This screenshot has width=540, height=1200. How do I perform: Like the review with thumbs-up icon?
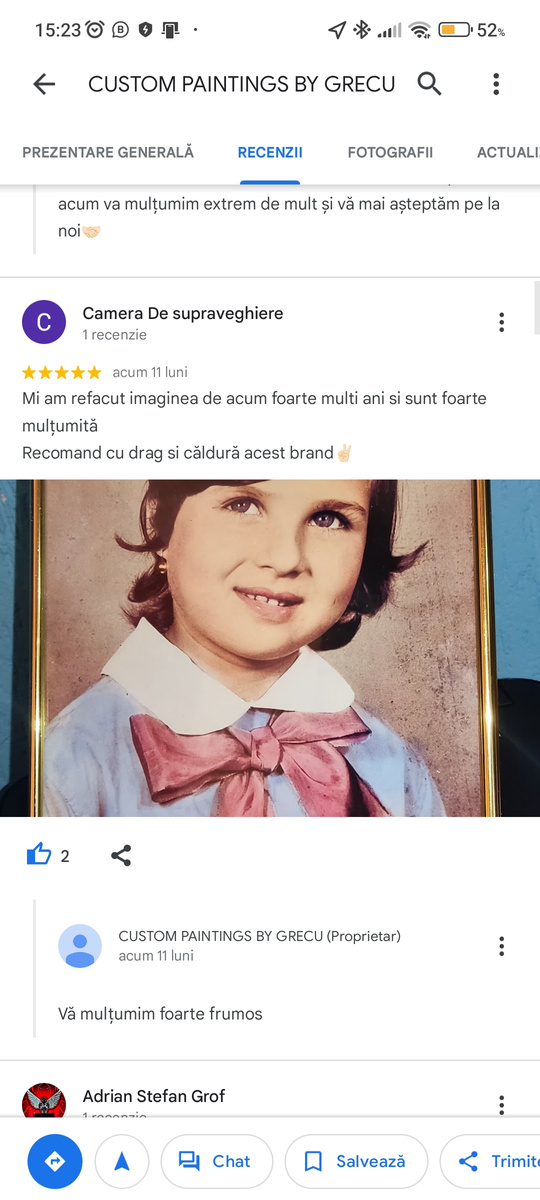point(39,855)
